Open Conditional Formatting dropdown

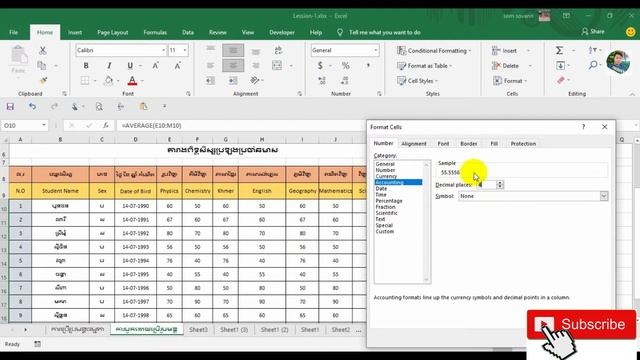[434, 51]
